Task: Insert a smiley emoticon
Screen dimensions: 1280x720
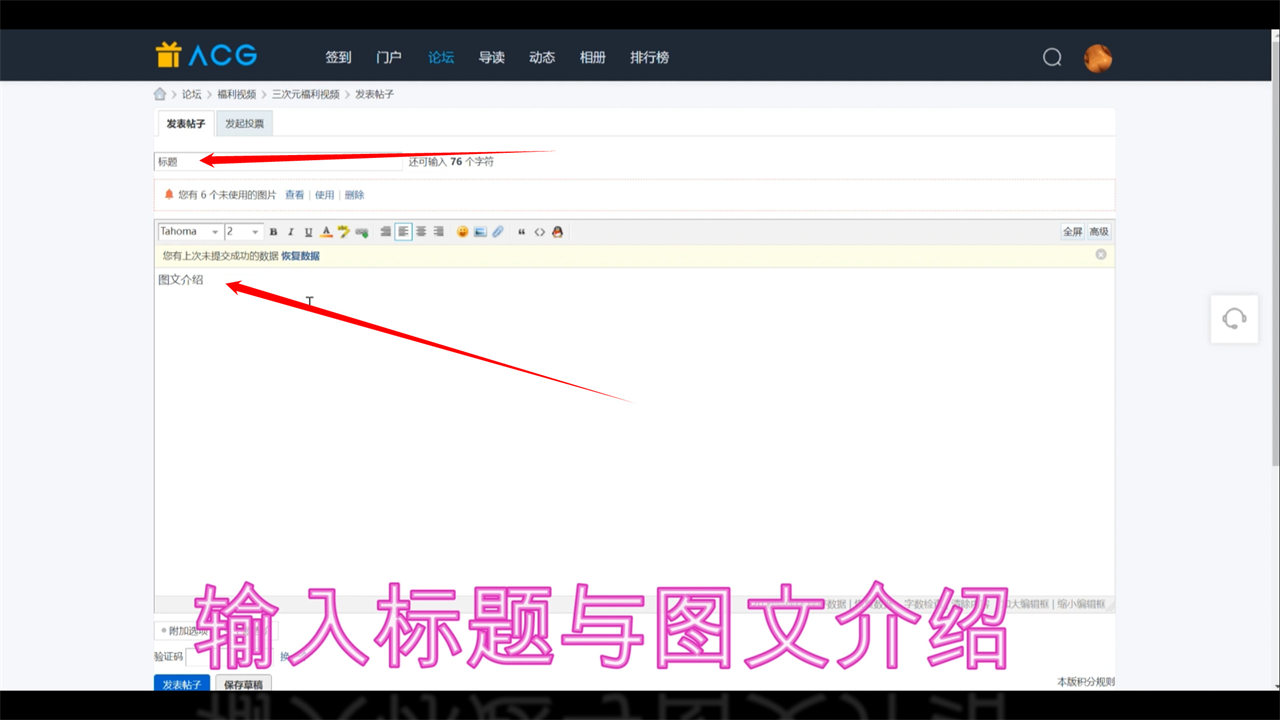Action: pos(463,232)
